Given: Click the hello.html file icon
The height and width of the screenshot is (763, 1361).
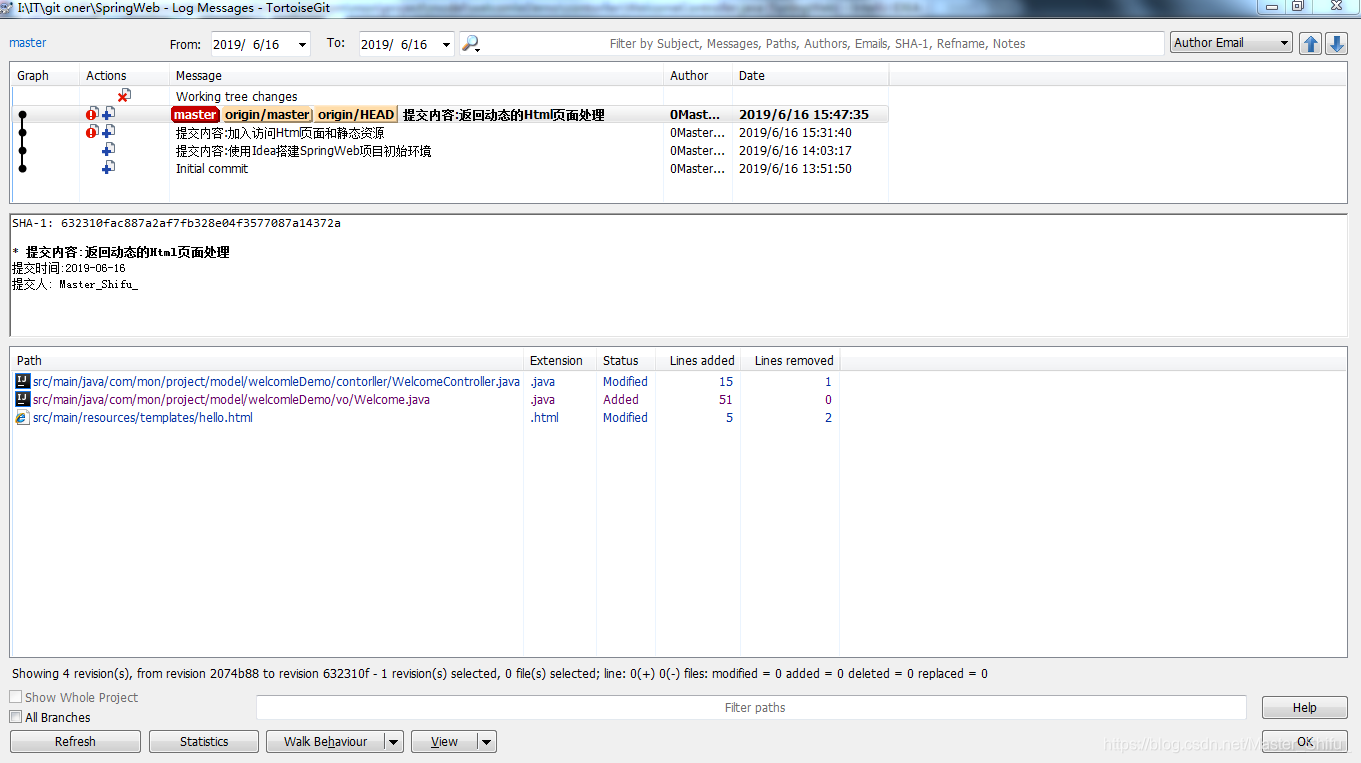Looking at the screenshot, I should pyautogui.click(x=23, y=417).
